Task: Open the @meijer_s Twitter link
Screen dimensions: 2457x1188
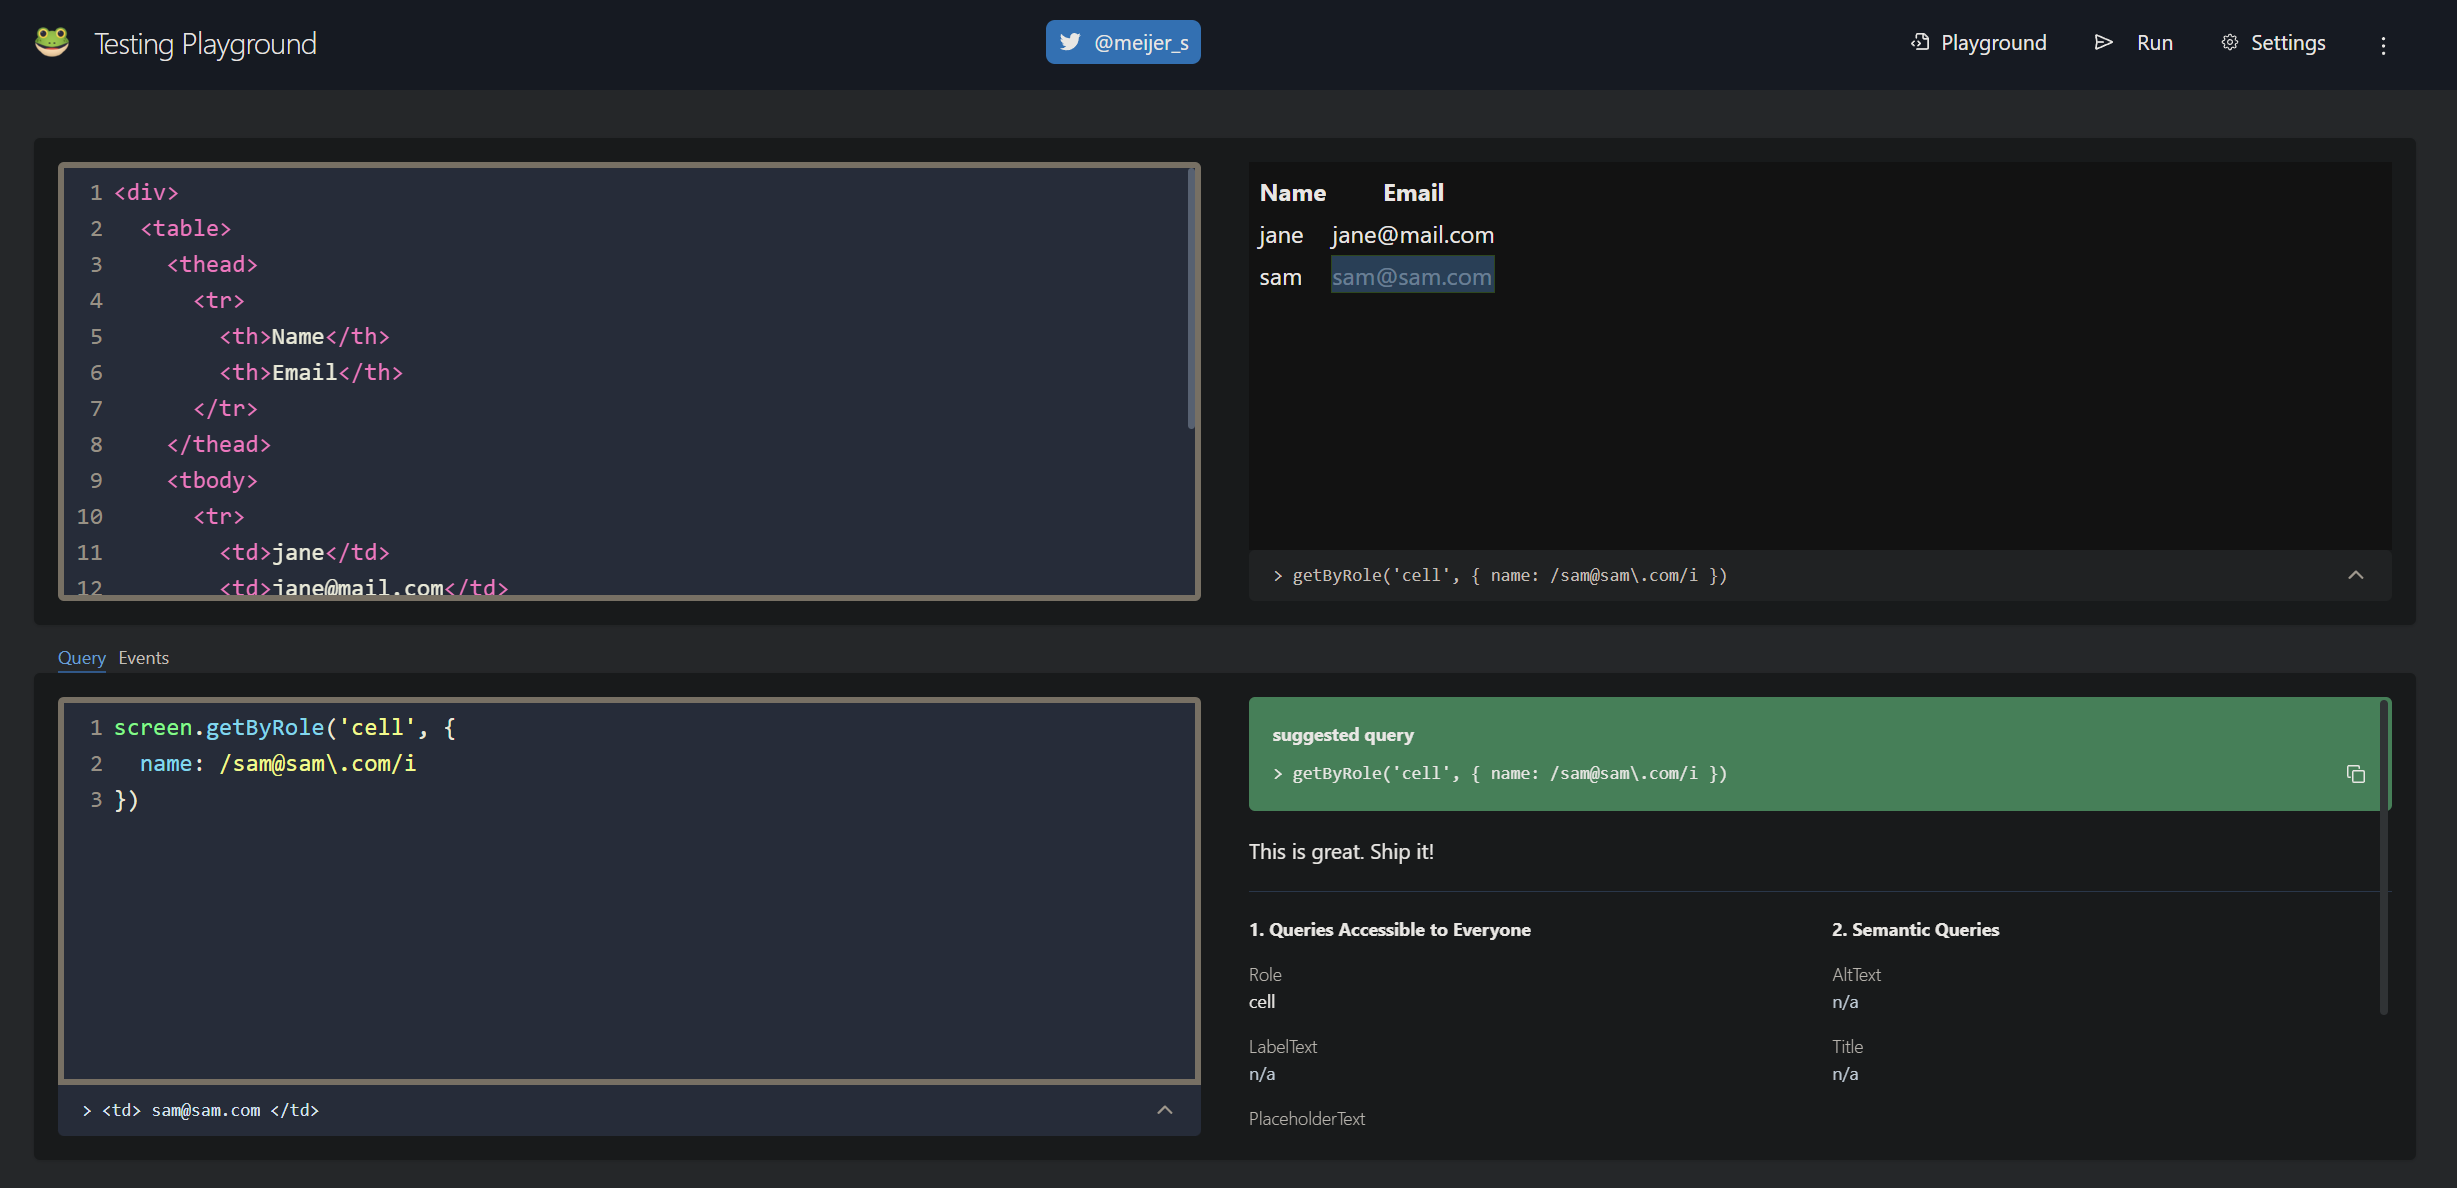Action: point(1140,42)
